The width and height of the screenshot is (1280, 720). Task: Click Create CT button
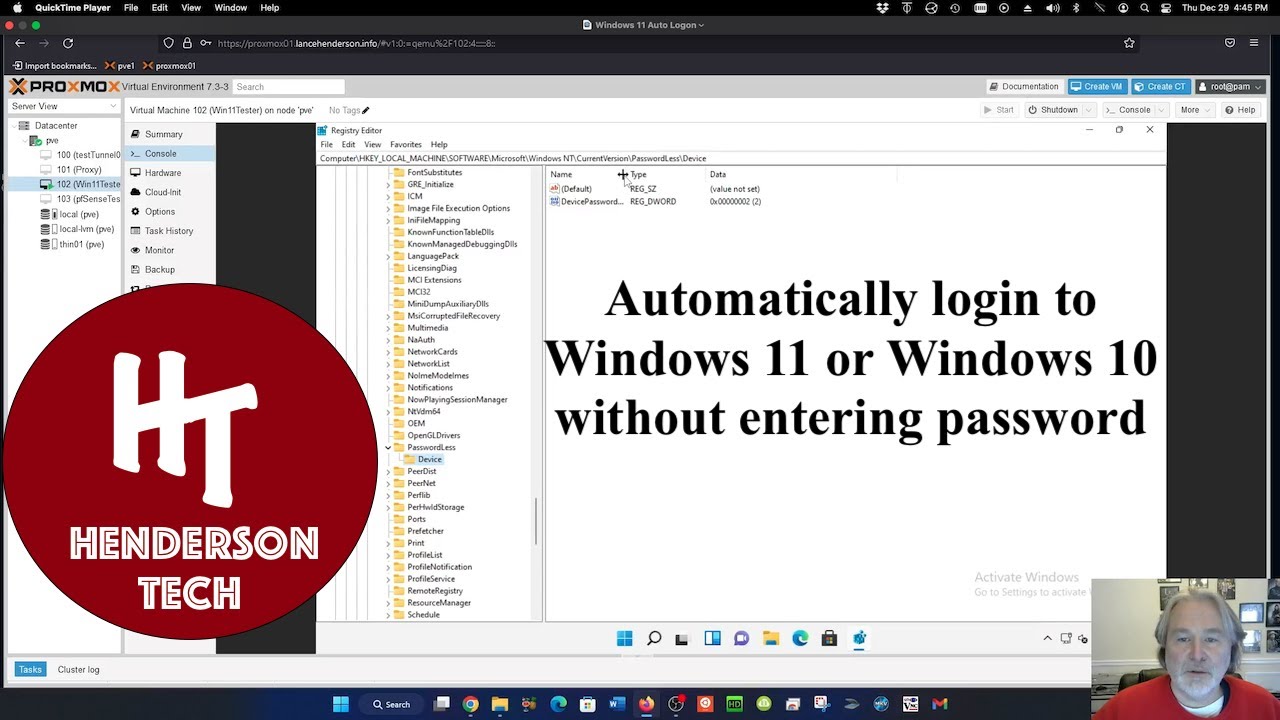(1159, 86)
